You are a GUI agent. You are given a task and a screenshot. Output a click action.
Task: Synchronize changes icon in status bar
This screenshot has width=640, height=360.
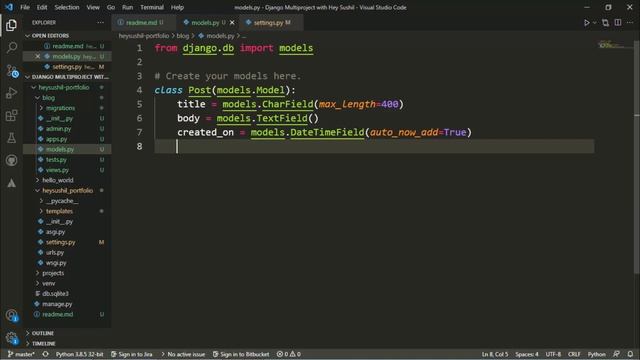click(x=45, y=354)
